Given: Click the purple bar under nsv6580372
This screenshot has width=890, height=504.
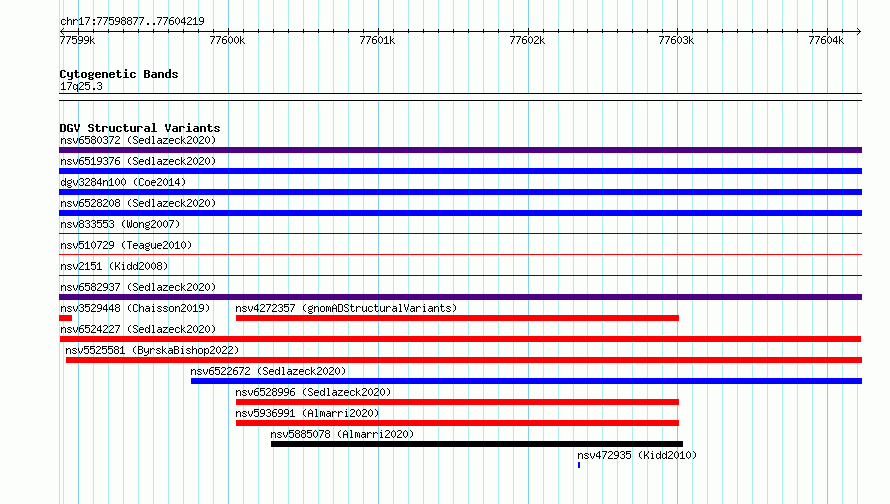Looking at the screenshot, I should (460, 150).
